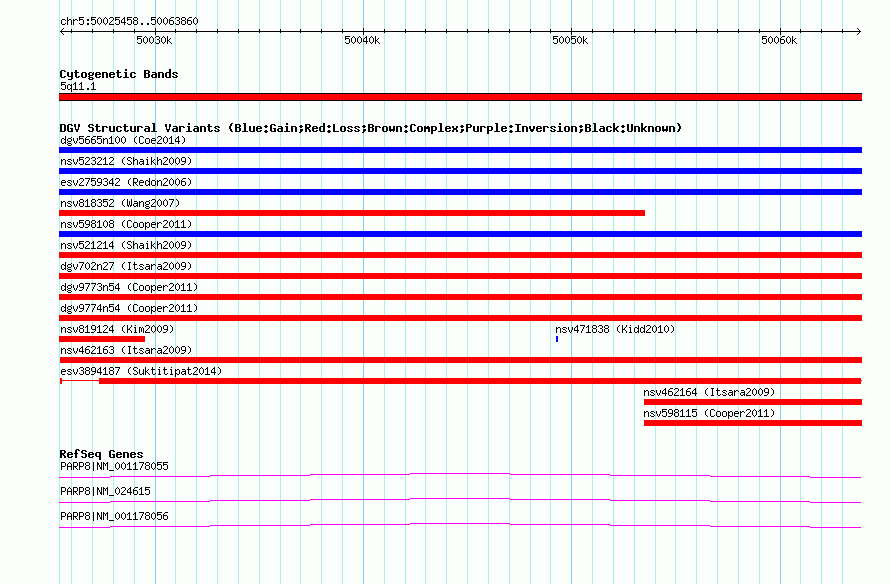Click the red 5q11.1 cytogenetic band bar
890x584 pixels.
460,97
